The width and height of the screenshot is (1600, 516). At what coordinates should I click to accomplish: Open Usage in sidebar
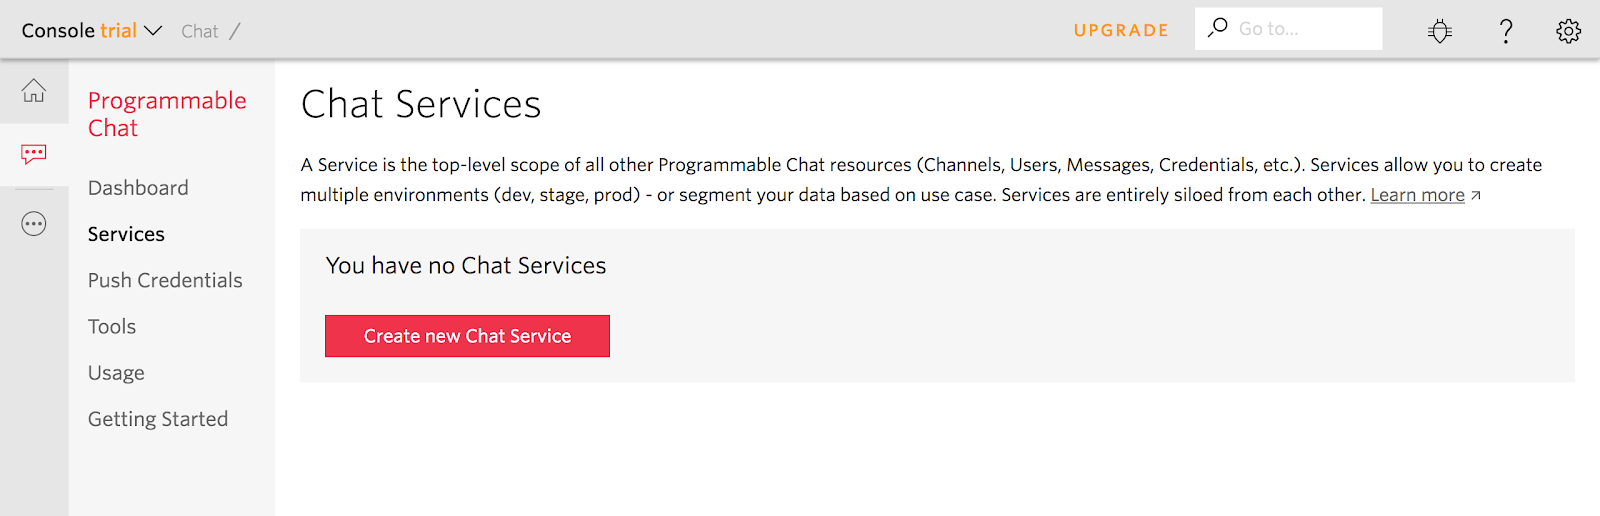pos(116,373)
